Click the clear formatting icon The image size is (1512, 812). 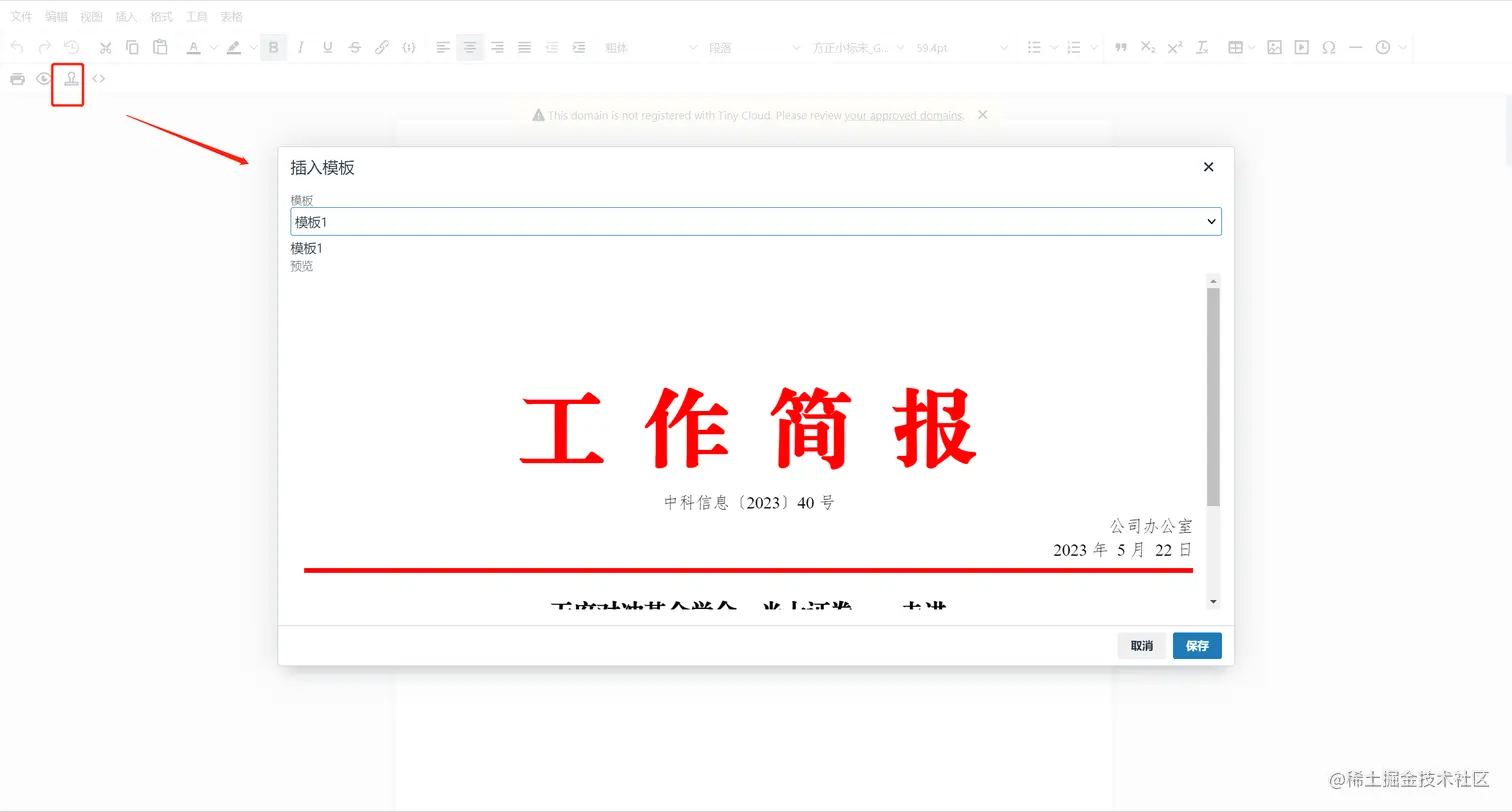tap(1203, 47)
